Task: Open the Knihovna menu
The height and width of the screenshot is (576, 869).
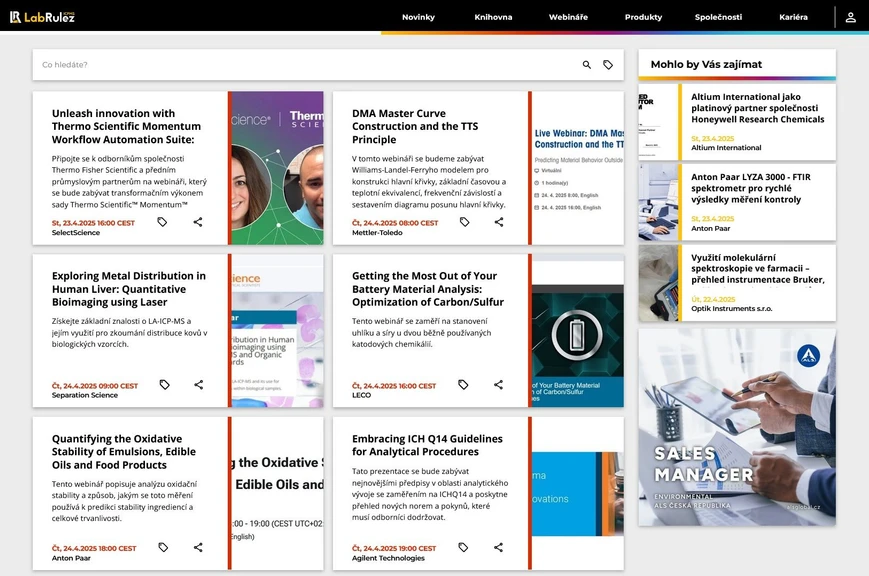Action: (x=493, y=17)
